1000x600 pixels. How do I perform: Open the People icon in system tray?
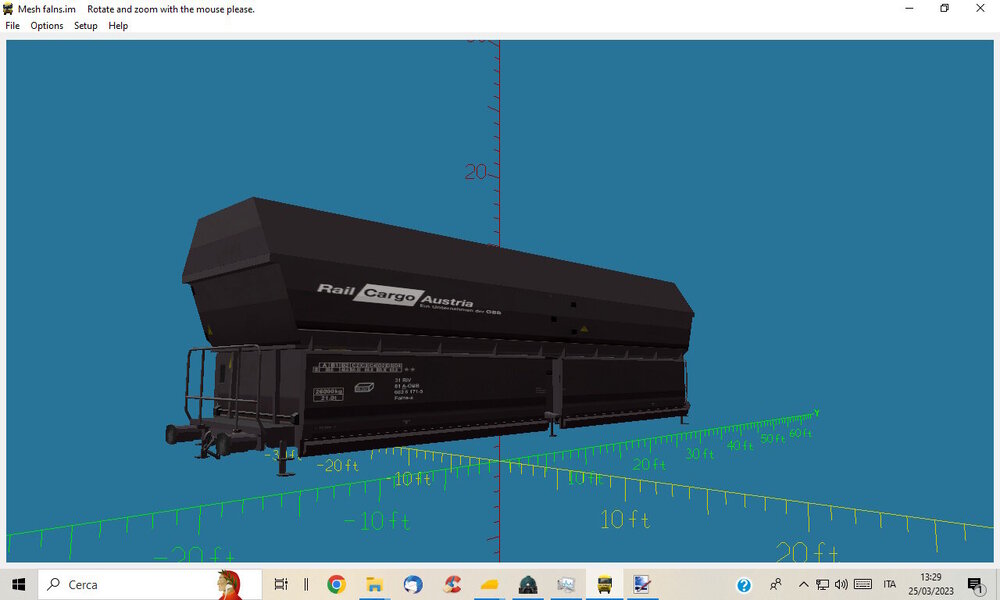776,584
